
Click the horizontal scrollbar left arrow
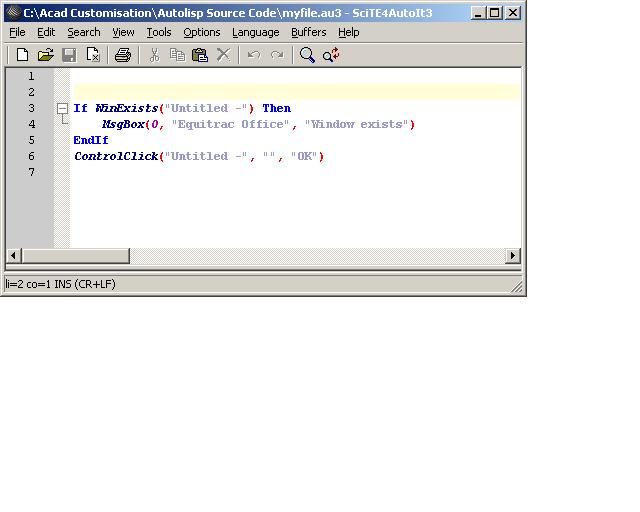click(14, 256)
